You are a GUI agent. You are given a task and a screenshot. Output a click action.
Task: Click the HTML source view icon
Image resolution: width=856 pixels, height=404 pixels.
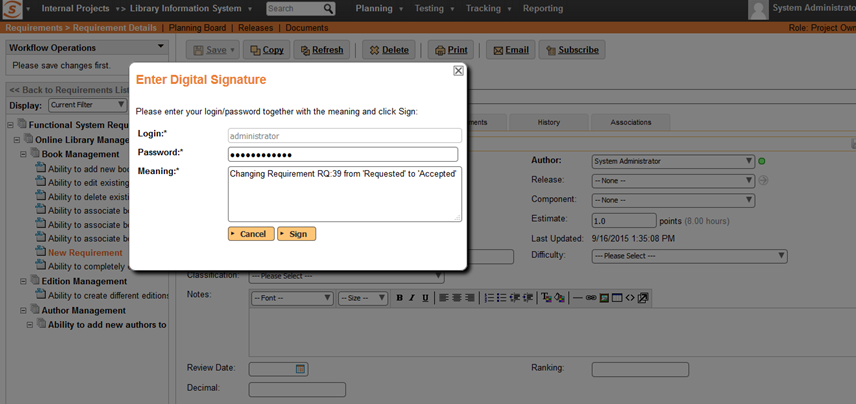coord(630,298)
